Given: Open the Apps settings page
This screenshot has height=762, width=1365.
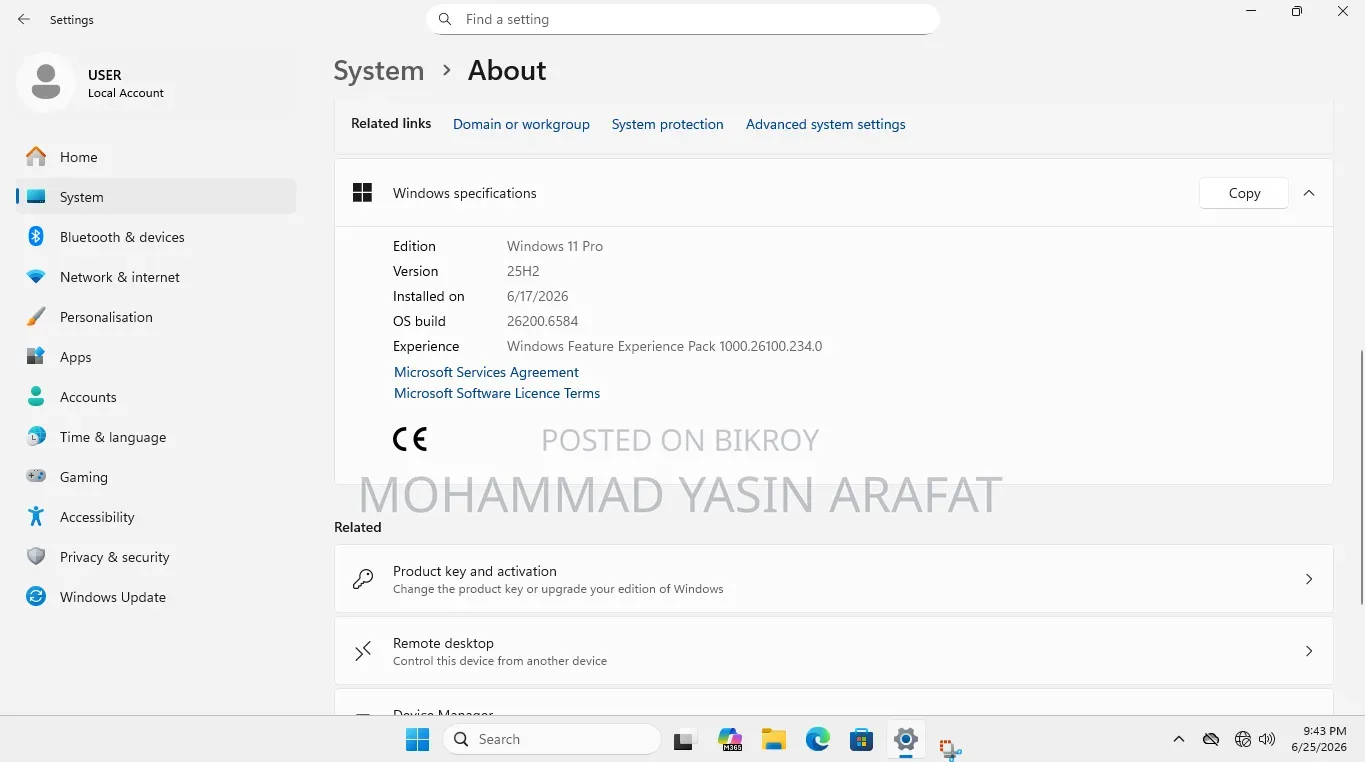Looking at the screenshot, I should pyautogui.click(x=156, y=357).
